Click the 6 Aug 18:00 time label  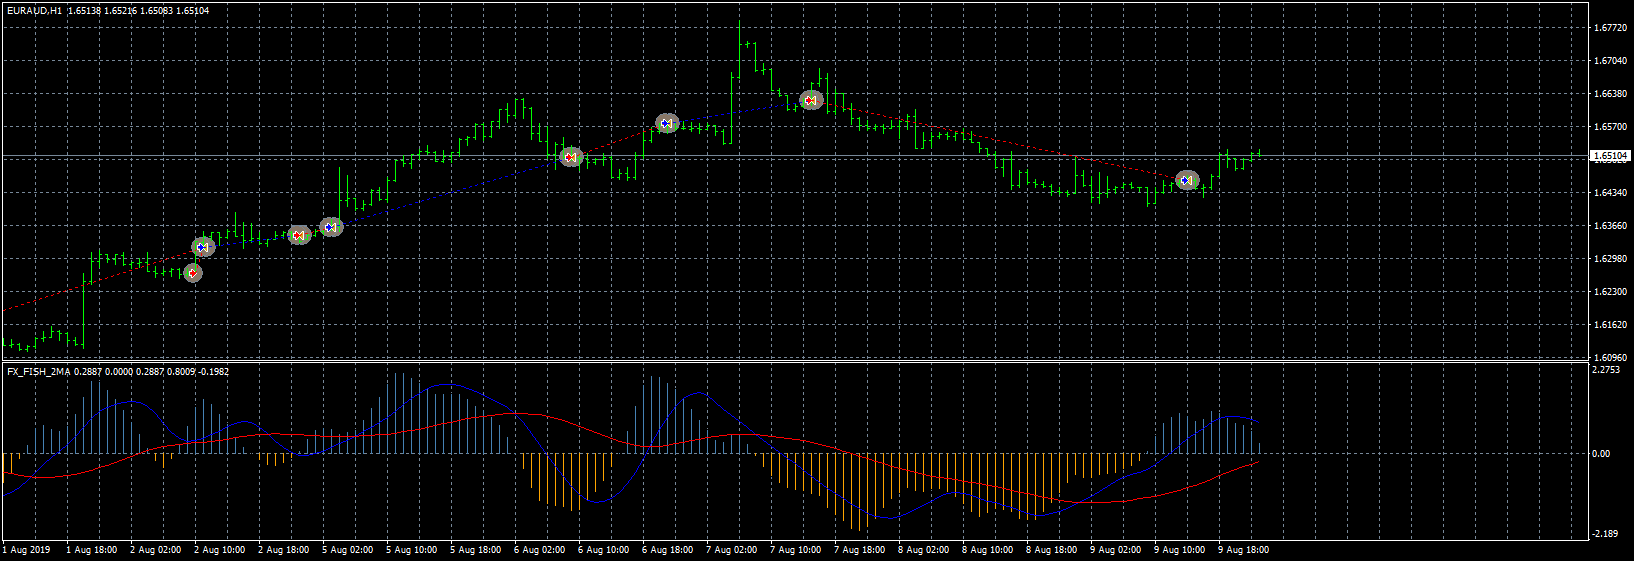click(x=668, y=550)
